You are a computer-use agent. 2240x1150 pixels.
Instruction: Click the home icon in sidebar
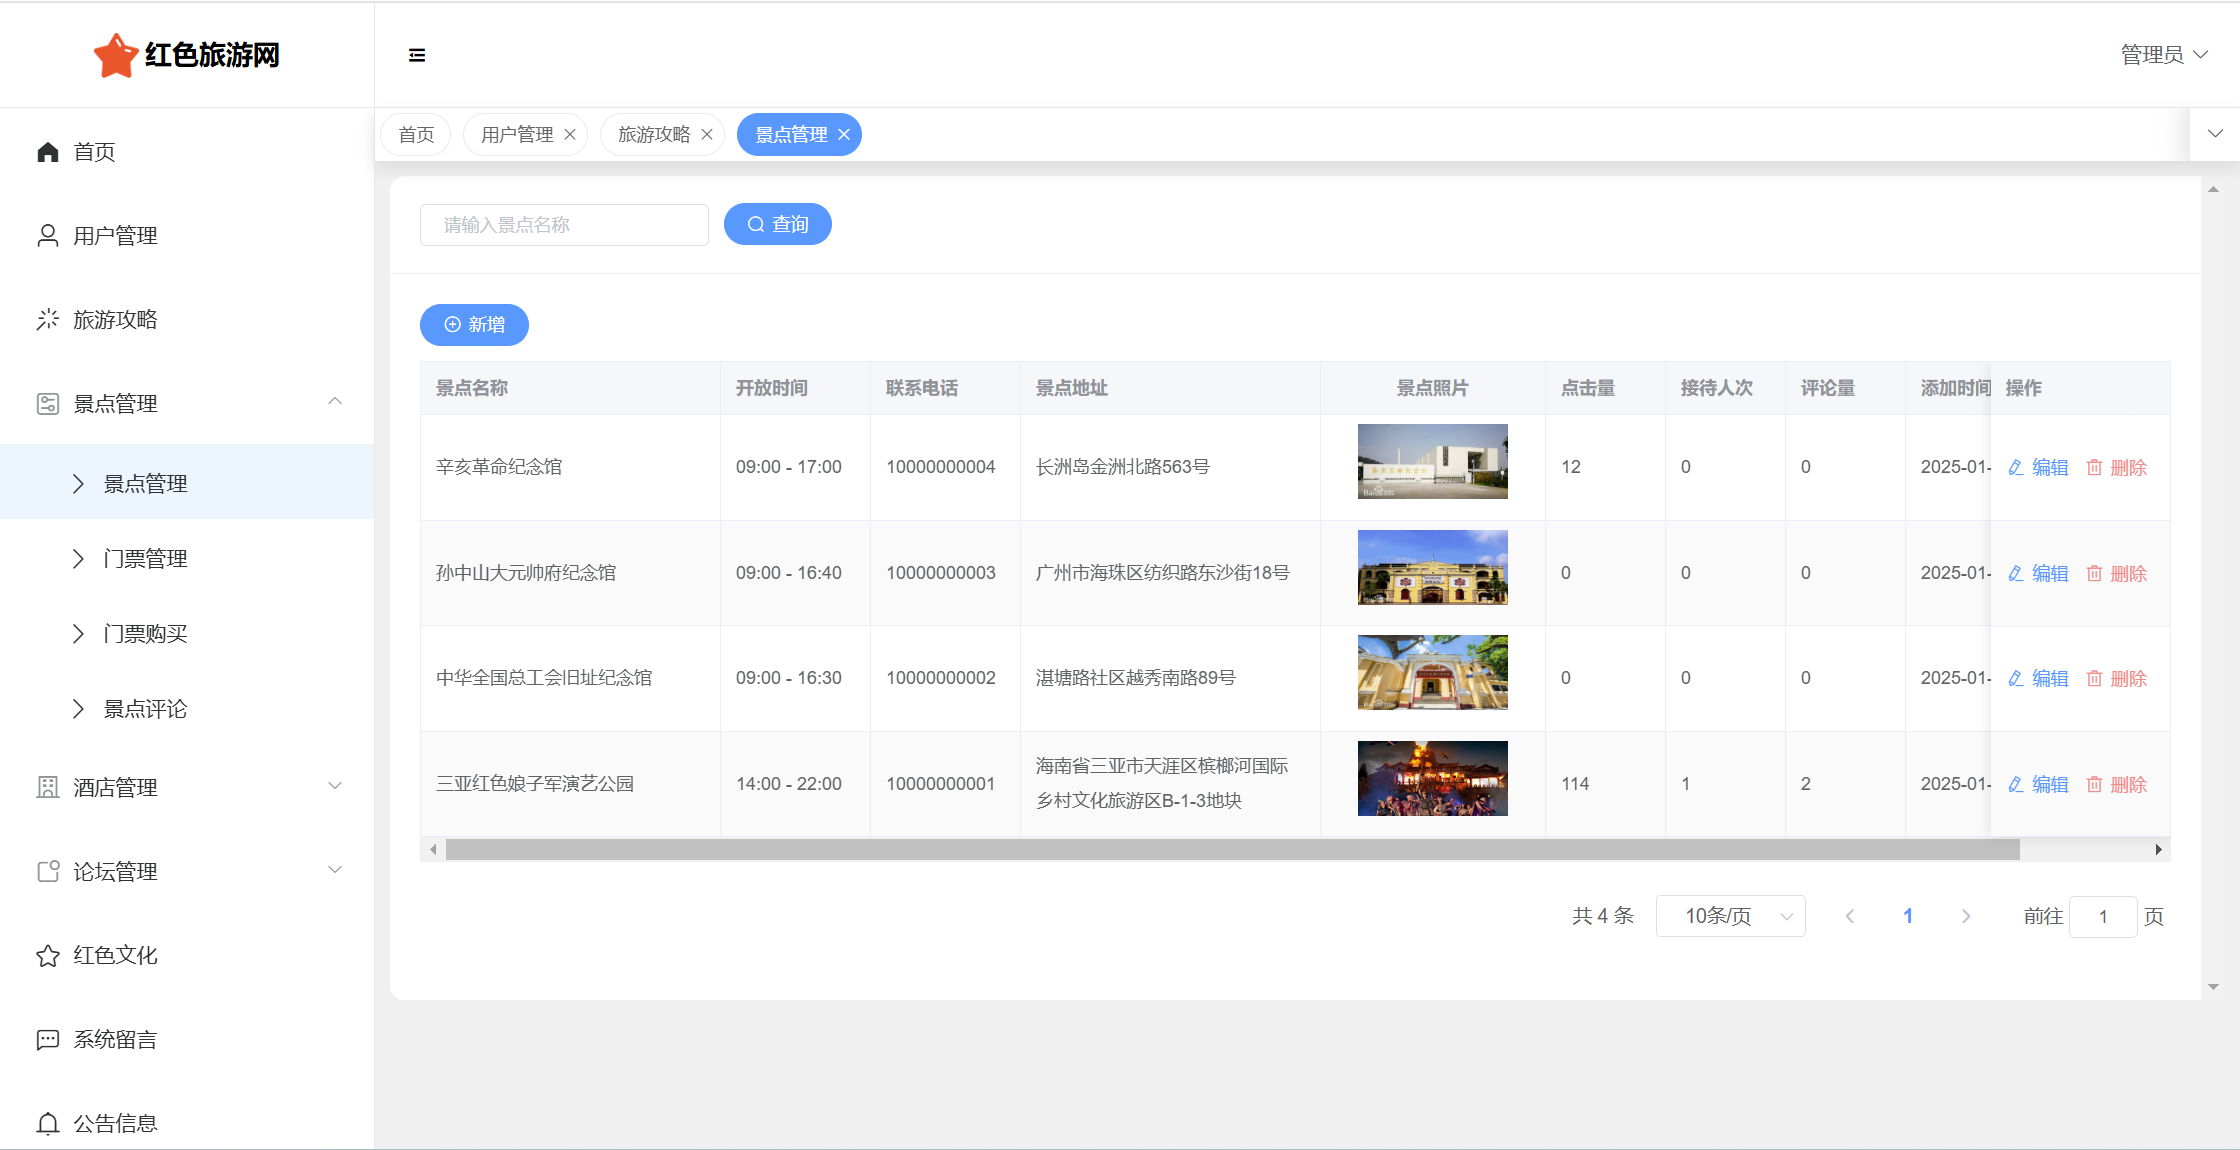(x=47, y=152)
